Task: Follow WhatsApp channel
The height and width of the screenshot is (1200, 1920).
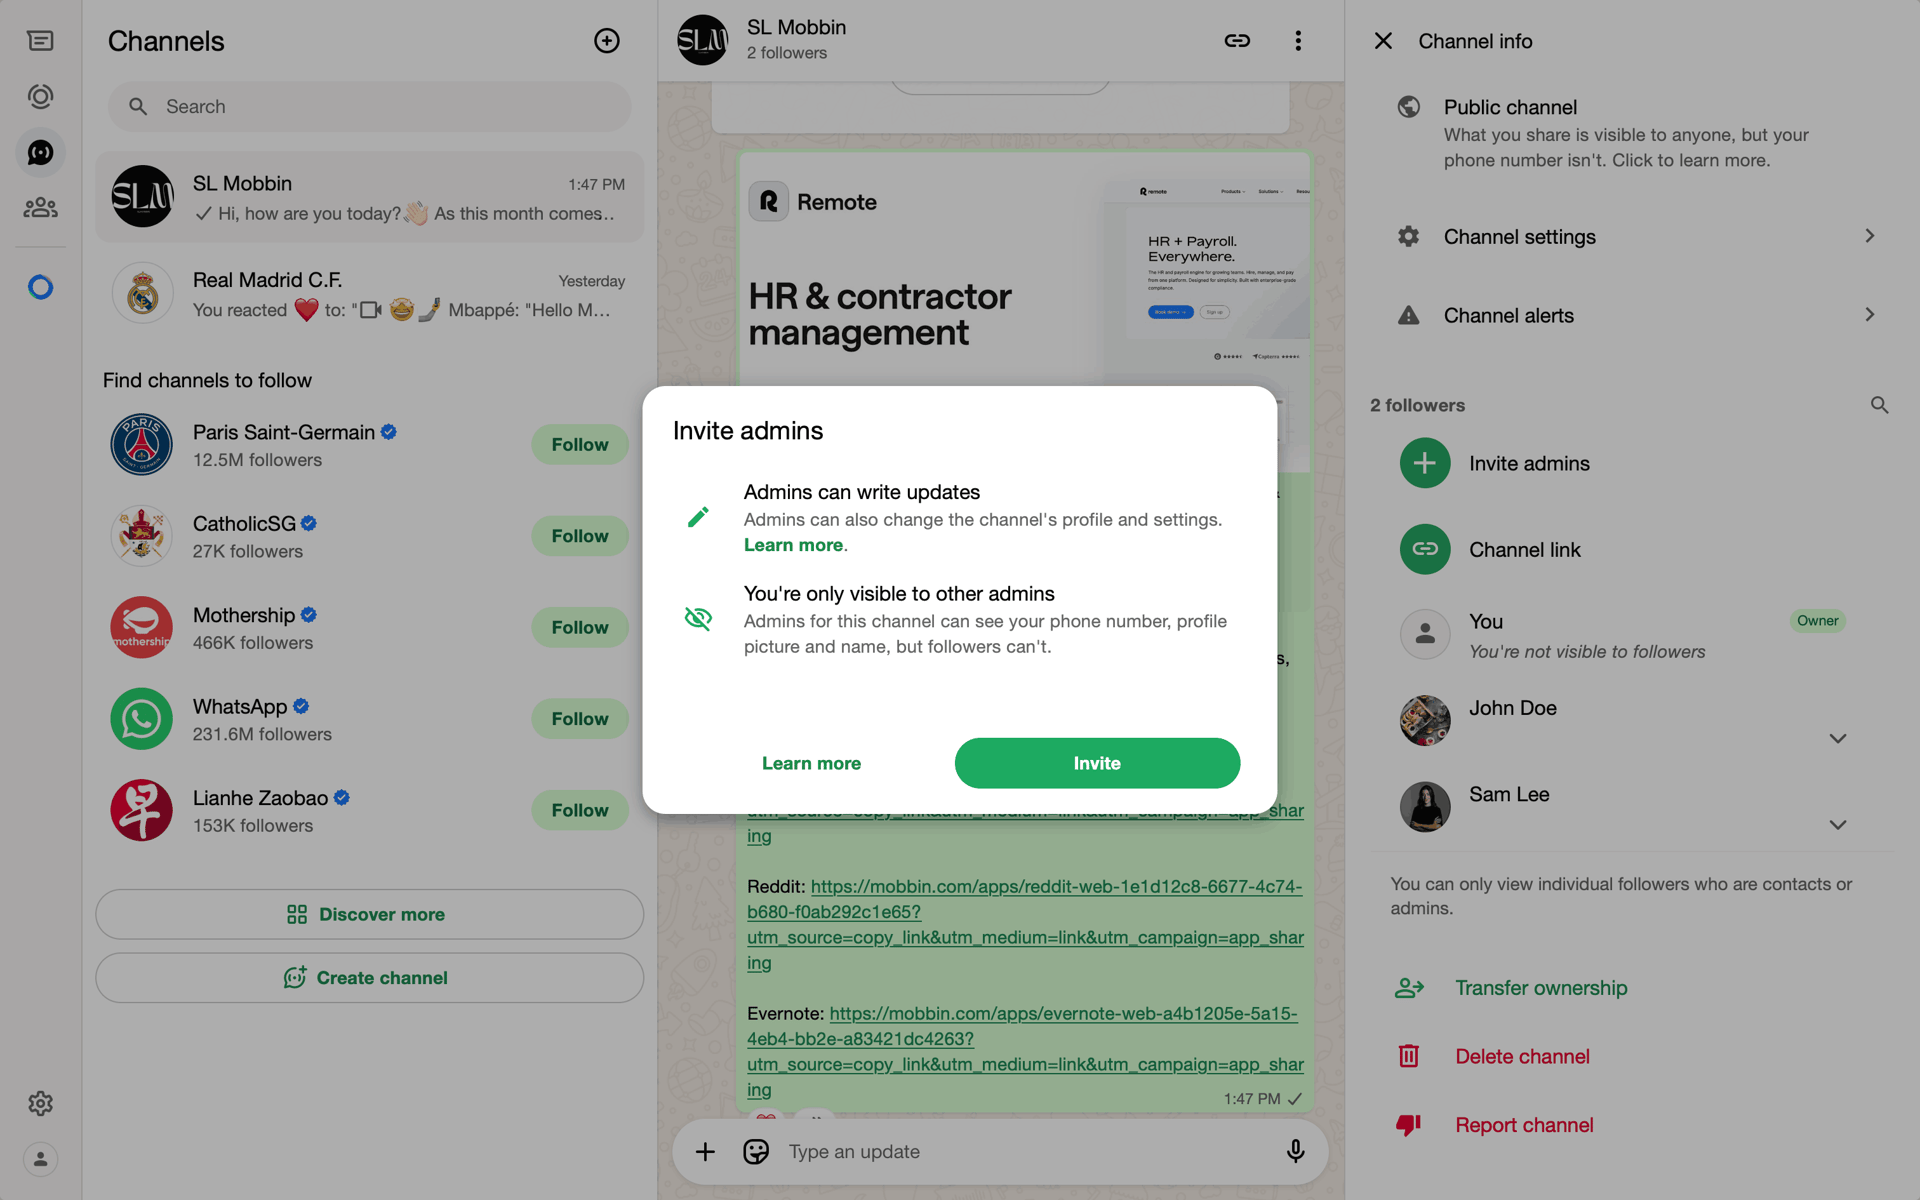Action: coord(580,719)
